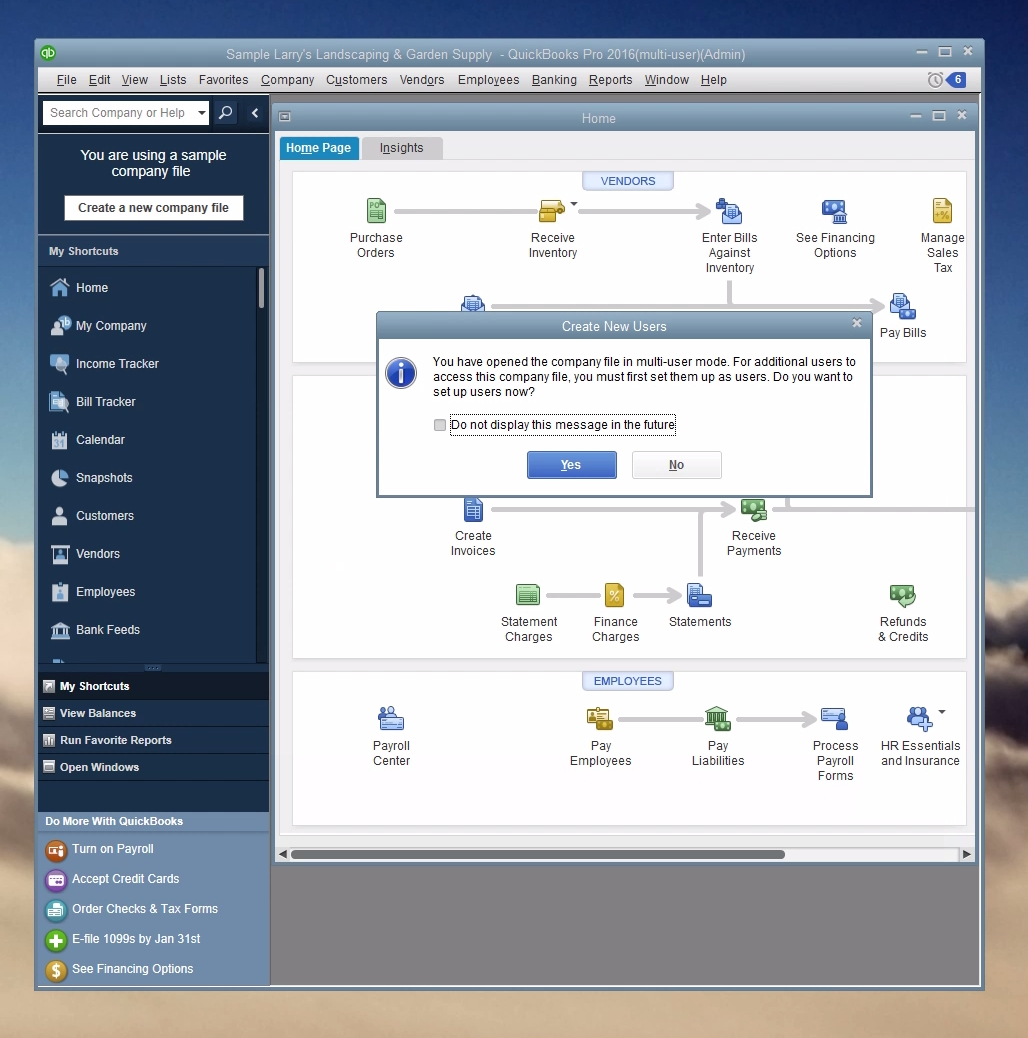This screenshot has width=1028, height=1038.
Task: Click the shortcuts list vertical scrollbar
Action: click(x=261, y=289)
